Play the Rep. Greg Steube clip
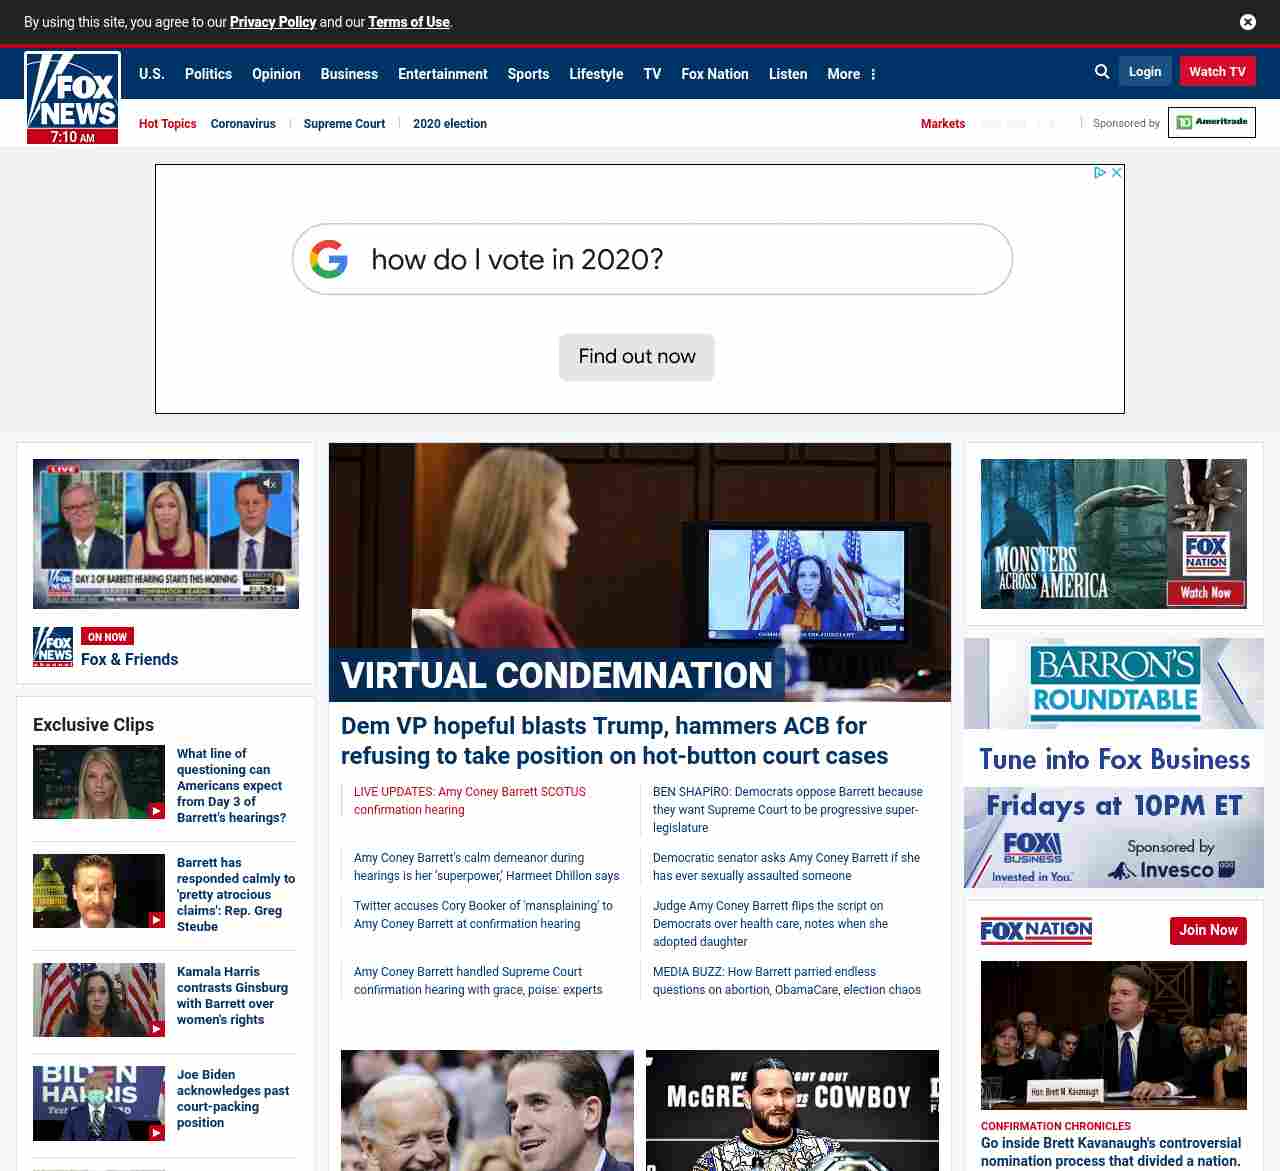 point(99,891)
